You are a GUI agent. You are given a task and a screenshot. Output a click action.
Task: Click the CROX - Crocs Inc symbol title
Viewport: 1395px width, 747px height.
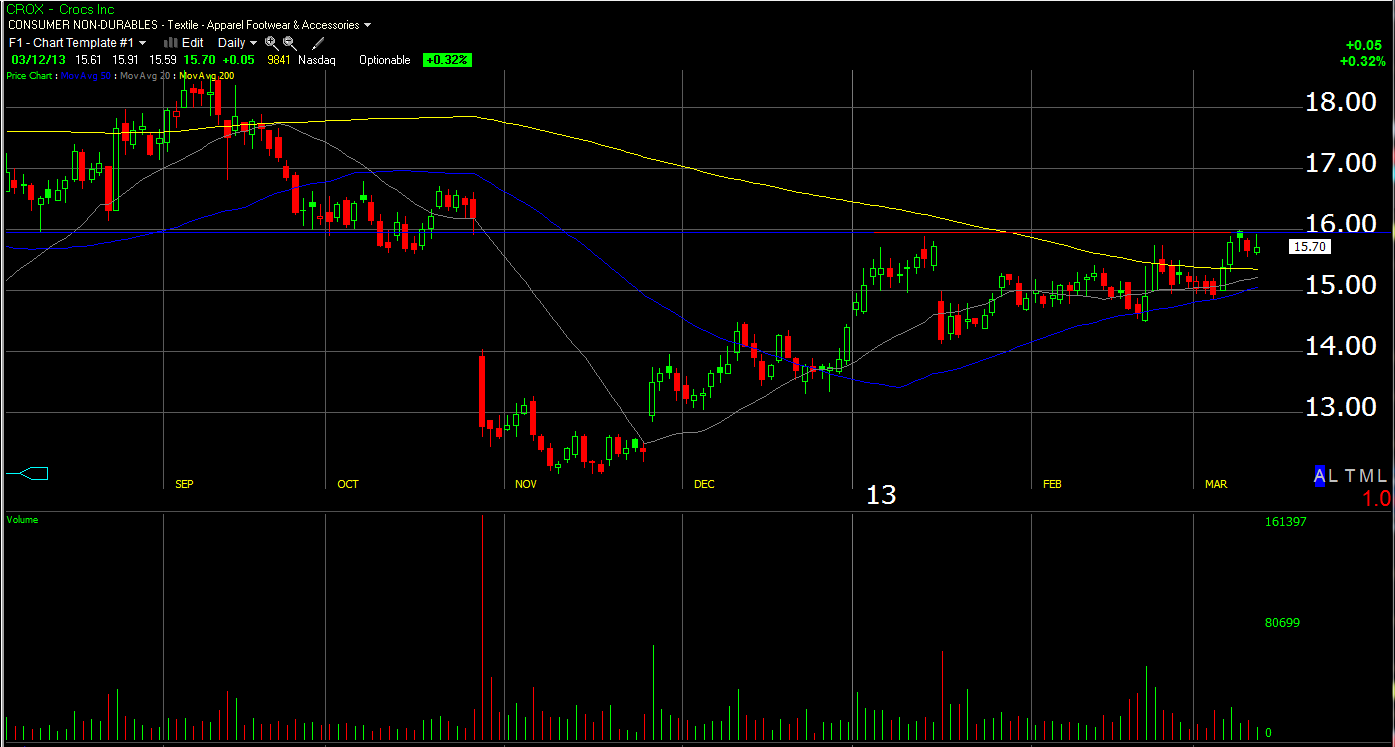coord(61,9)
